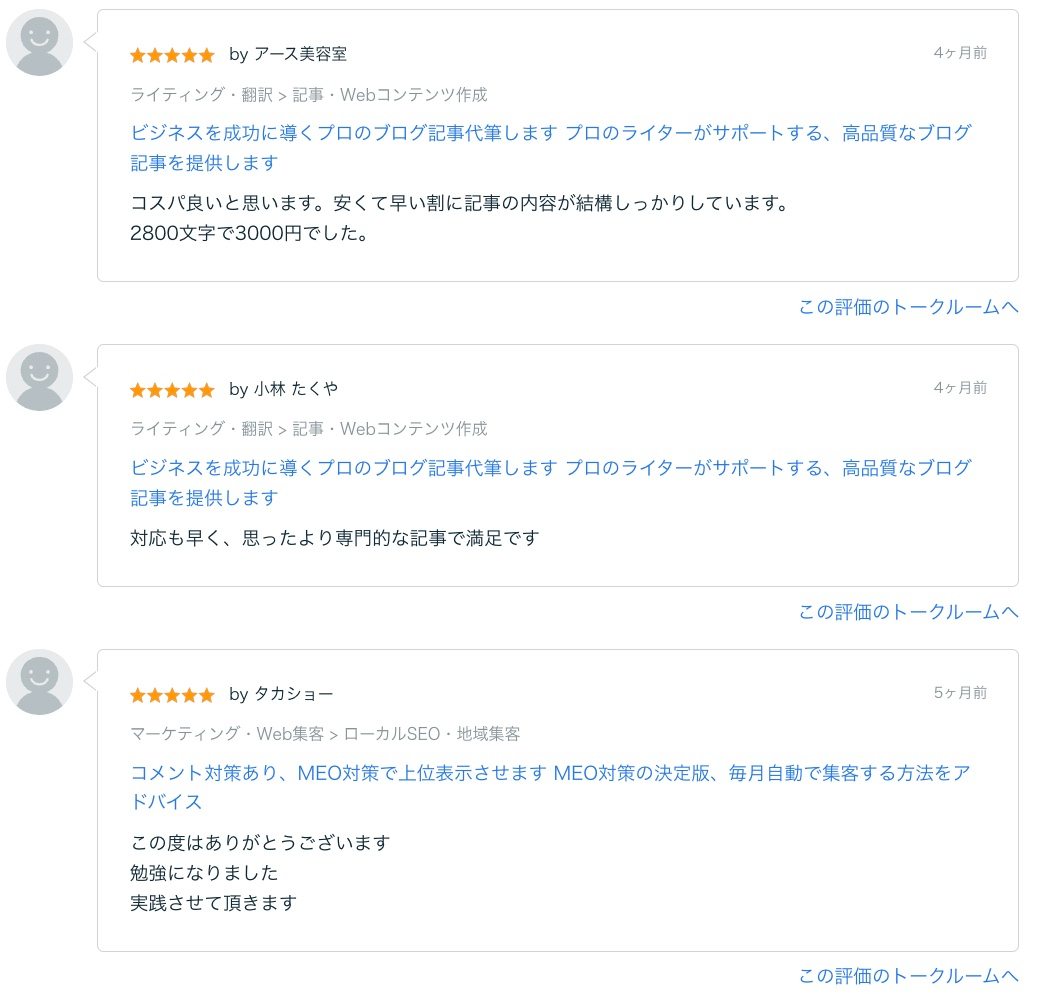The width and height of the screenshot is (1044, 994).
Task: Click the avatar icon for 小林 たくや's review
Action: click(40, 377)
